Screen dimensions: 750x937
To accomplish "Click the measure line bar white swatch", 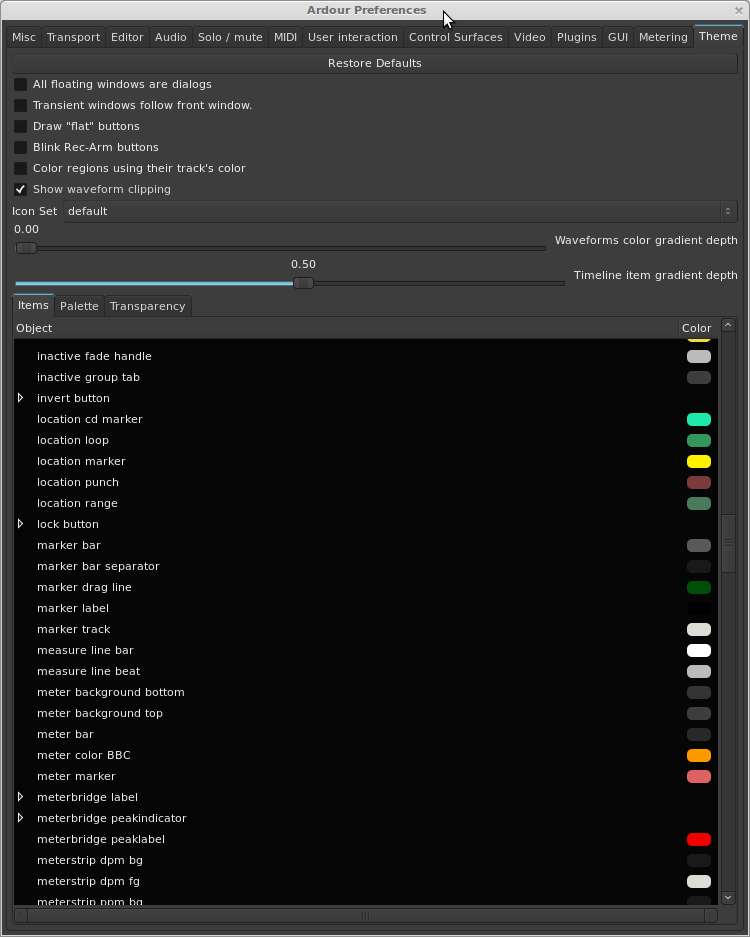I will [x=698, y=650].
